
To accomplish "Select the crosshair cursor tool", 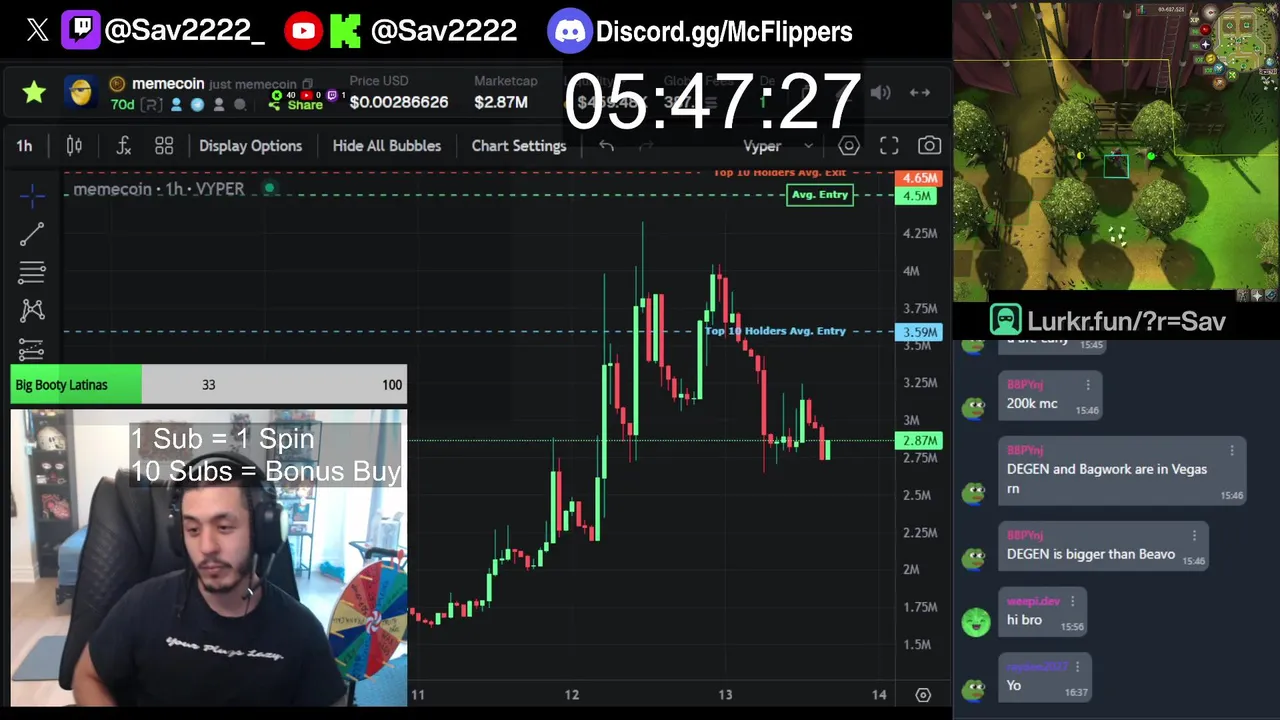I will (32, 195).
